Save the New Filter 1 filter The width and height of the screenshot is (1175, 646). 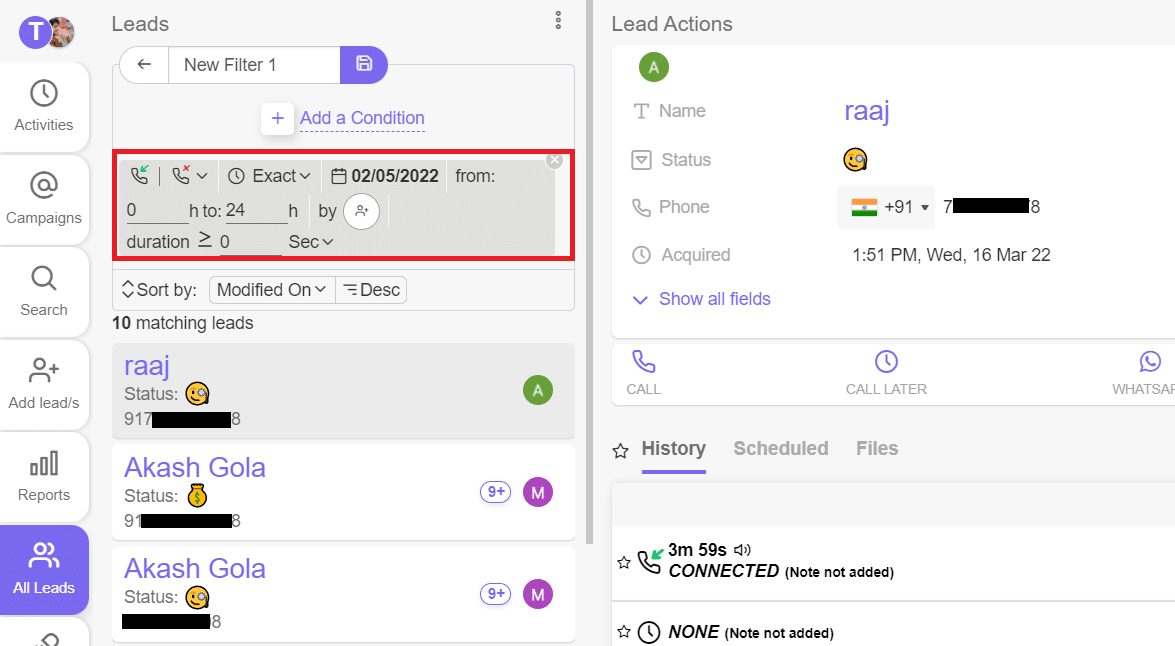[x=364, y=64]
